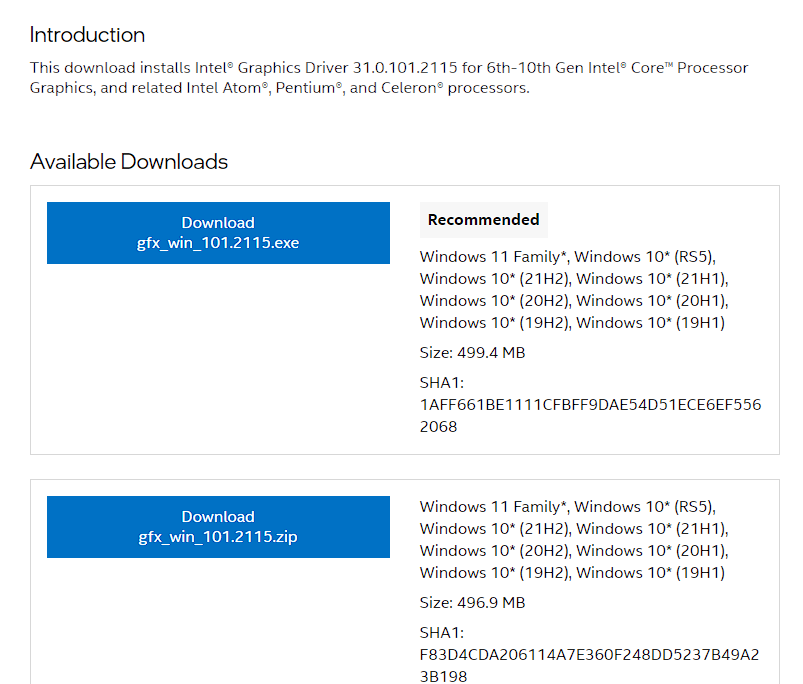Click Windows 11 Family text in zip card
This screenshot has width=803, height=684.
[493, 507]
